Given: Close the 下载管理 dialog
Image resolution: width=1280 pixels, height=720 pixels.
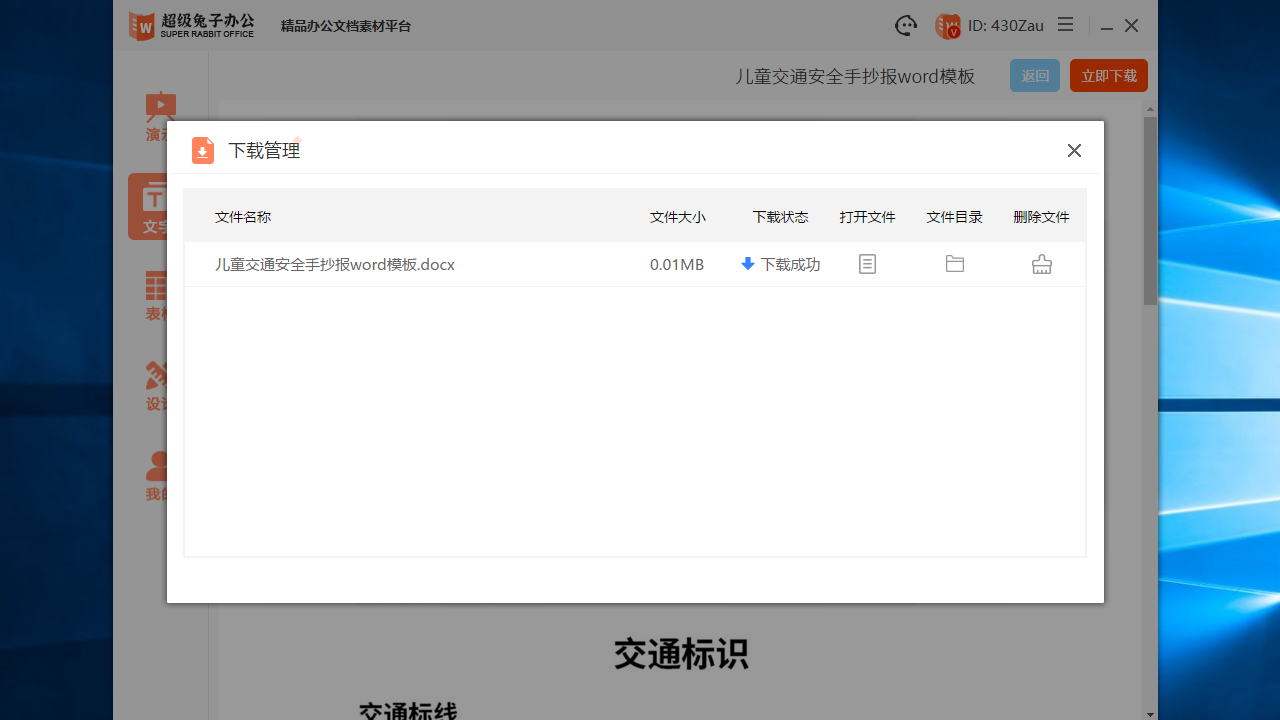Looking at the screenshot, I should click(1074, 150).
